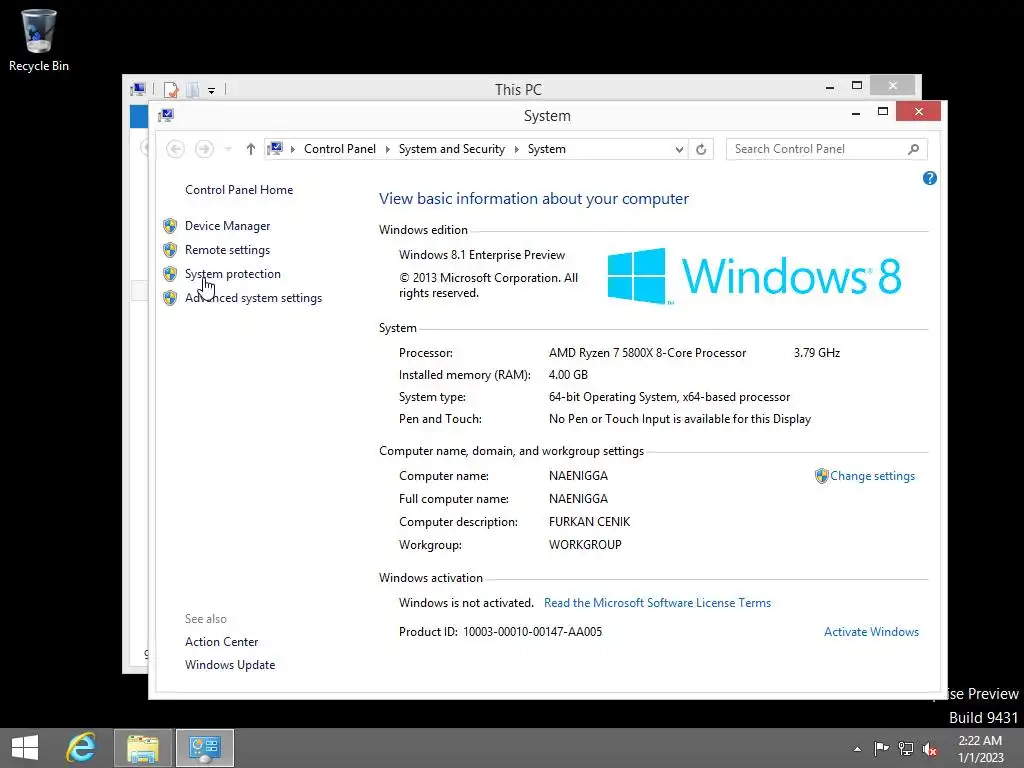Open Device Manager from sidebar
The image size is (1024, 768).
pyautogui.click(x=227, y=226)
